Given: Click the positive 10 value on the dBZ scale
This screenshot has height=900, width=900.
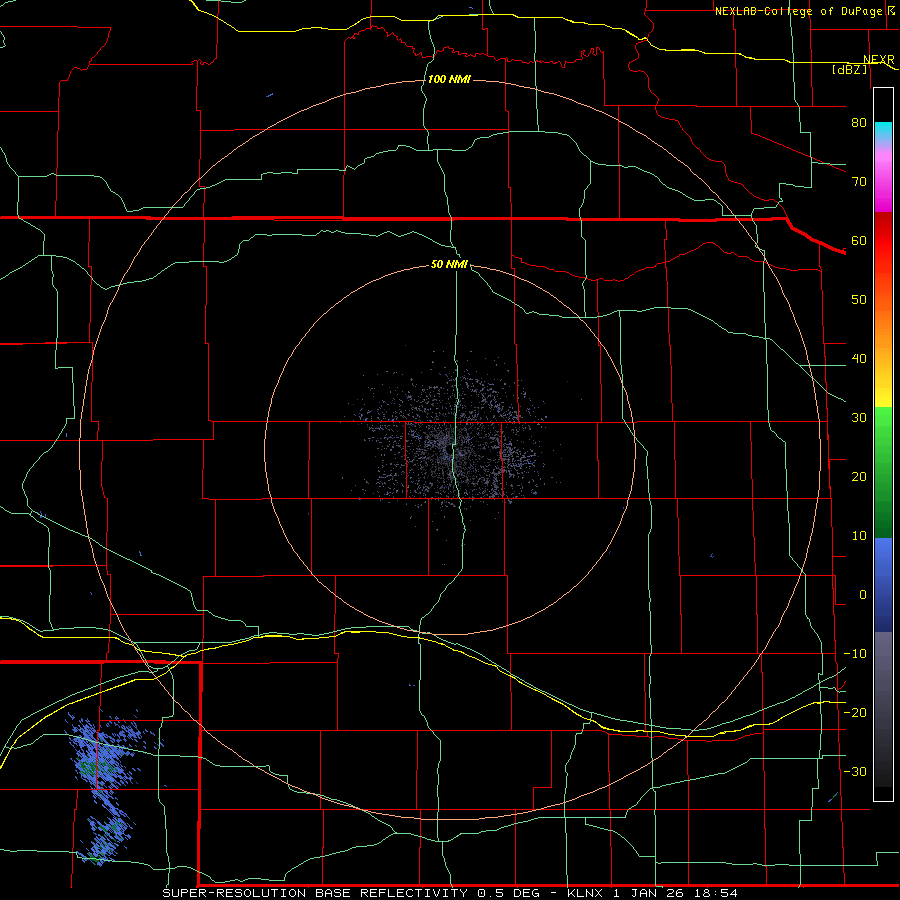Looking at the screenshot, I should 859,536.
